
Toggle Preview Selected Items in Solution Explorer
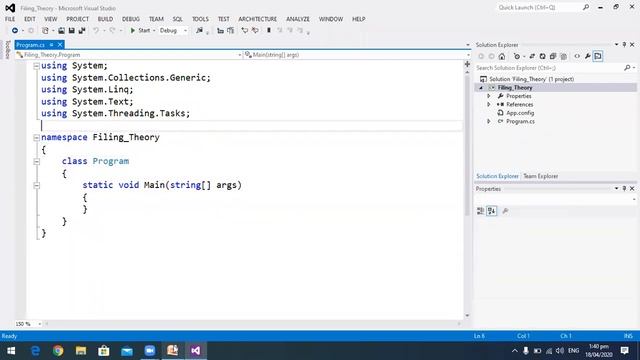(598, 56)
